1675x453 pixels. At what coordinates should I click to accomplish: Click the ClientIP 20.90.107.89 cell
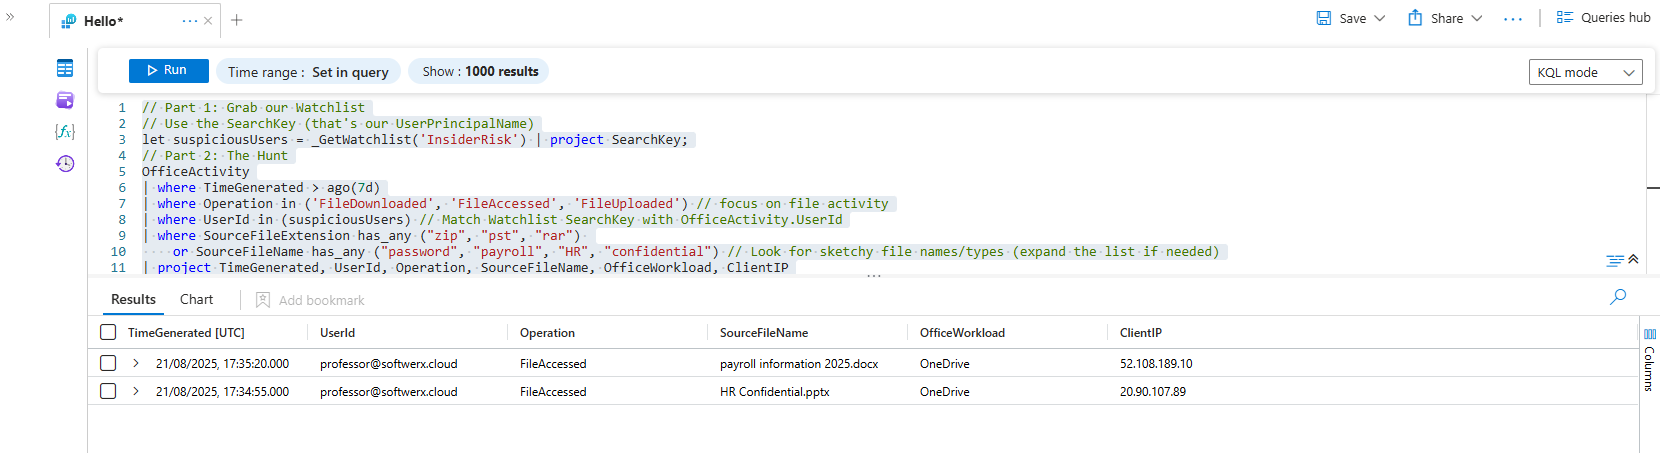pyautogui.click(x=1153, y=392)
